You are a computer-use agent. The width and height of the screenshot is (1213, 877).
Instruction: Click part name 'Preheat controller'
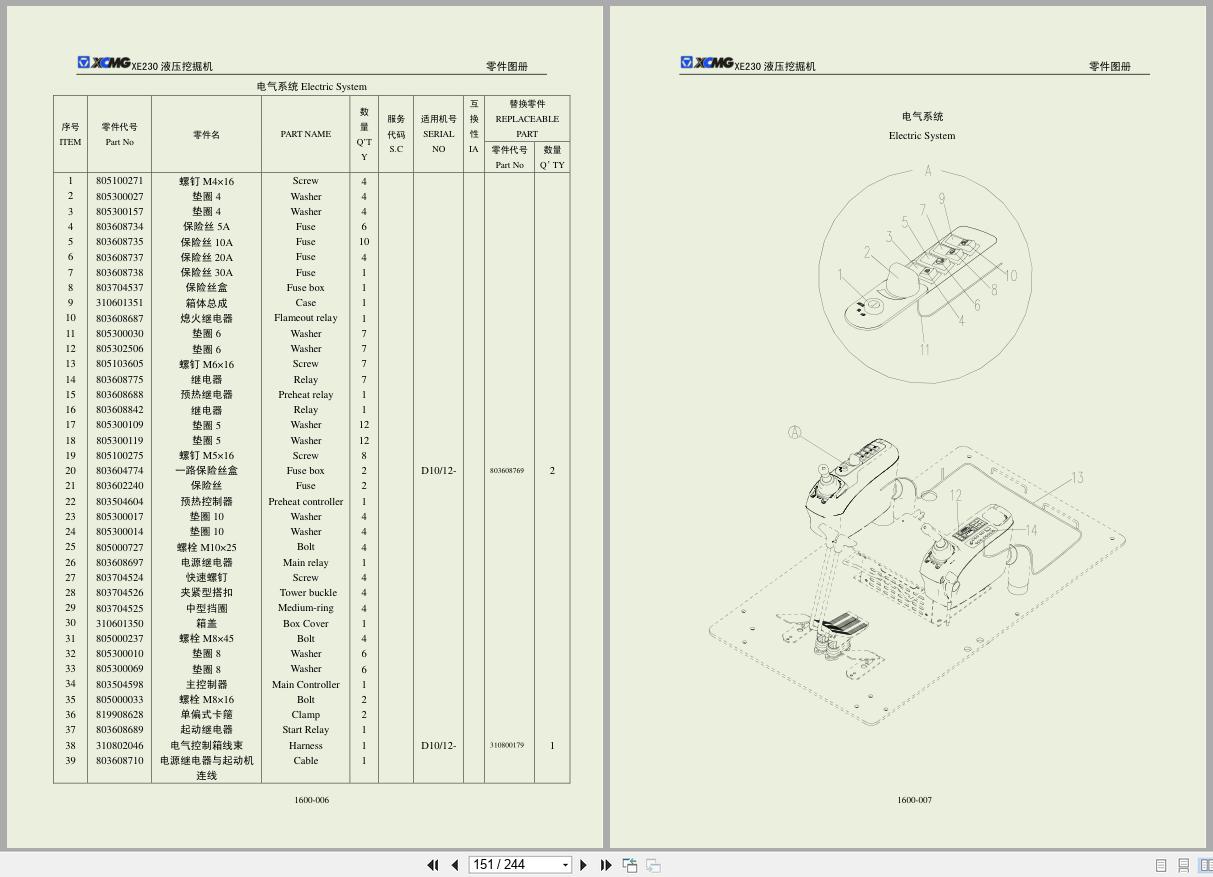click(x=305, y=502)
